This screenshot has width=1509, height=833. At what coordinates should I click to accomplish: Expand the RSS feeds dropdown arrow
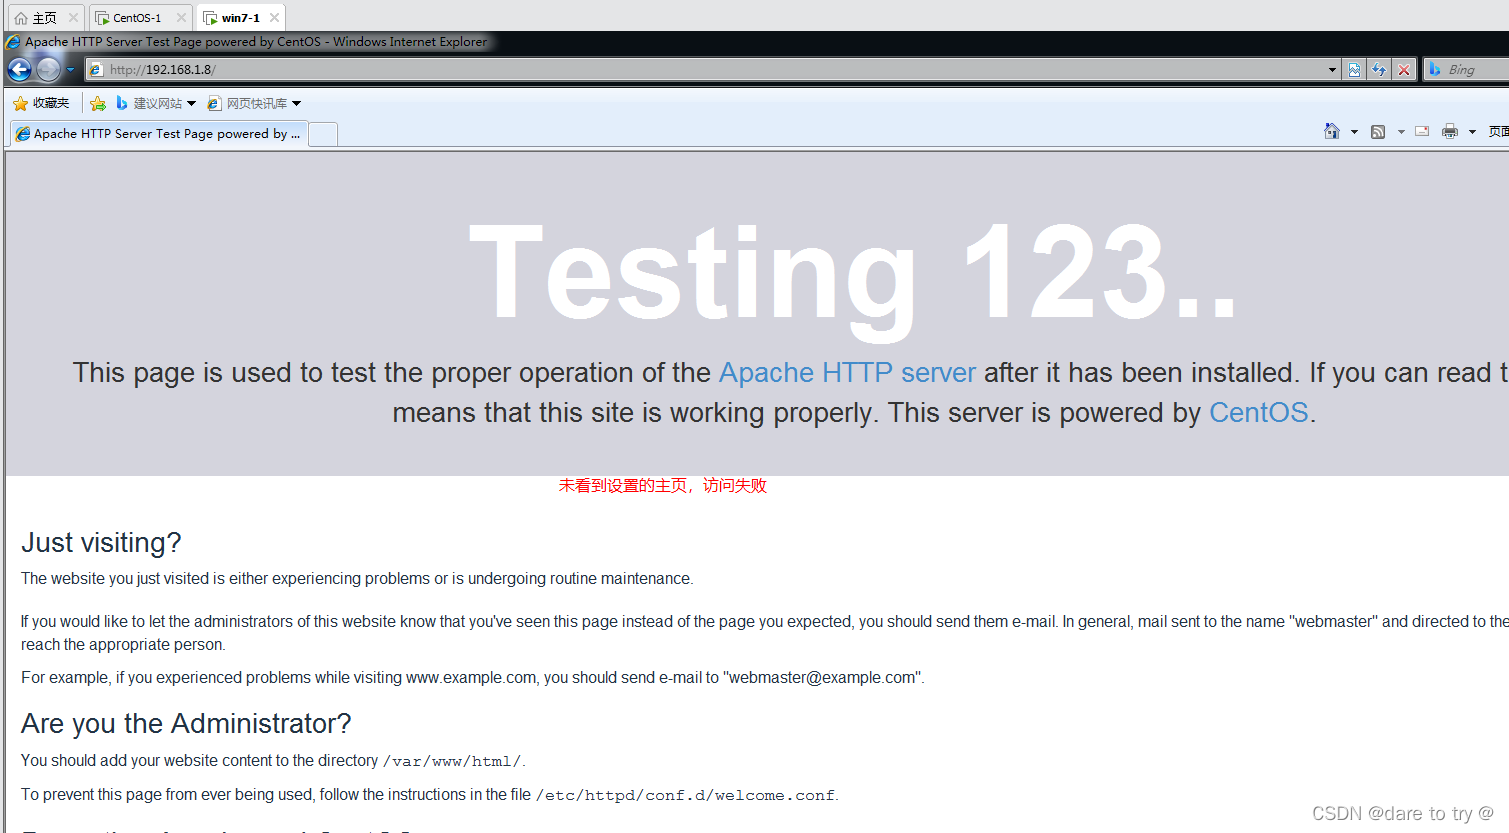point(1401,132)
